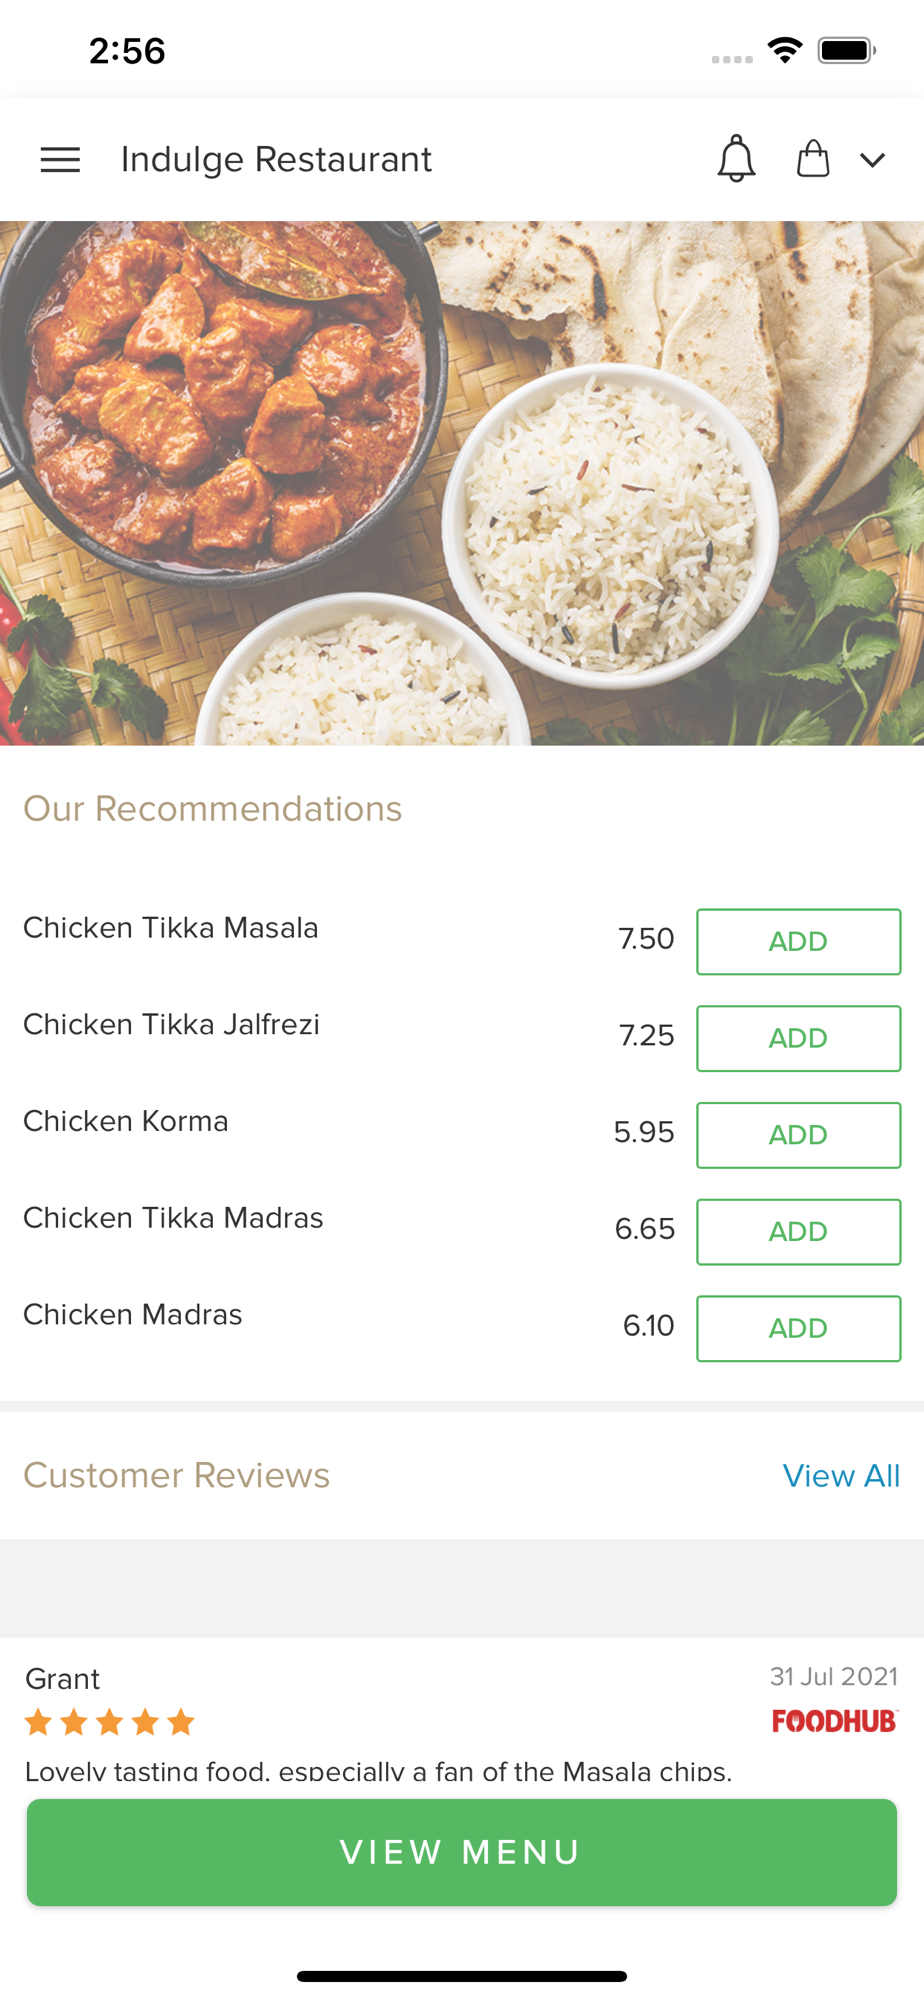924x2000 pixels.
Task: Tap the Our Recommendations heading
Action: pos(212,809)
